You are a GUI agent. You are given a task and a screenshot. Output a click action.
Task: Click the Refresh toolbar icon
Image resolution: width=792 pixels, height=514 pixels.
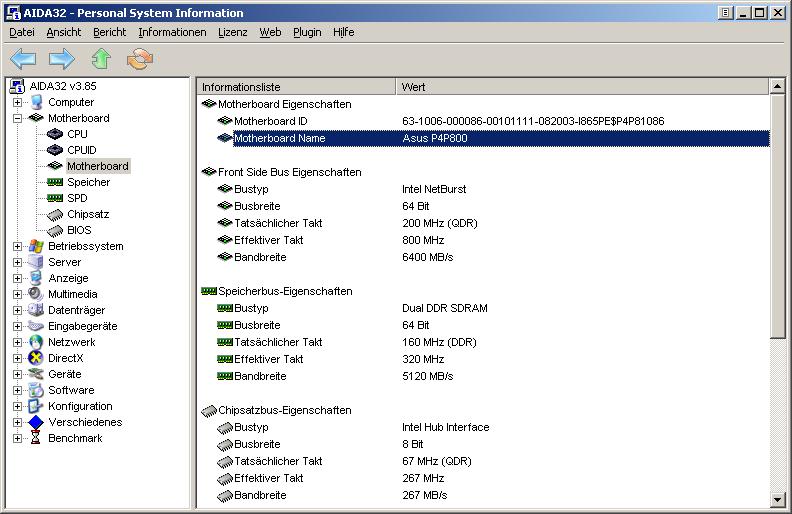click(x=140, y=59)
